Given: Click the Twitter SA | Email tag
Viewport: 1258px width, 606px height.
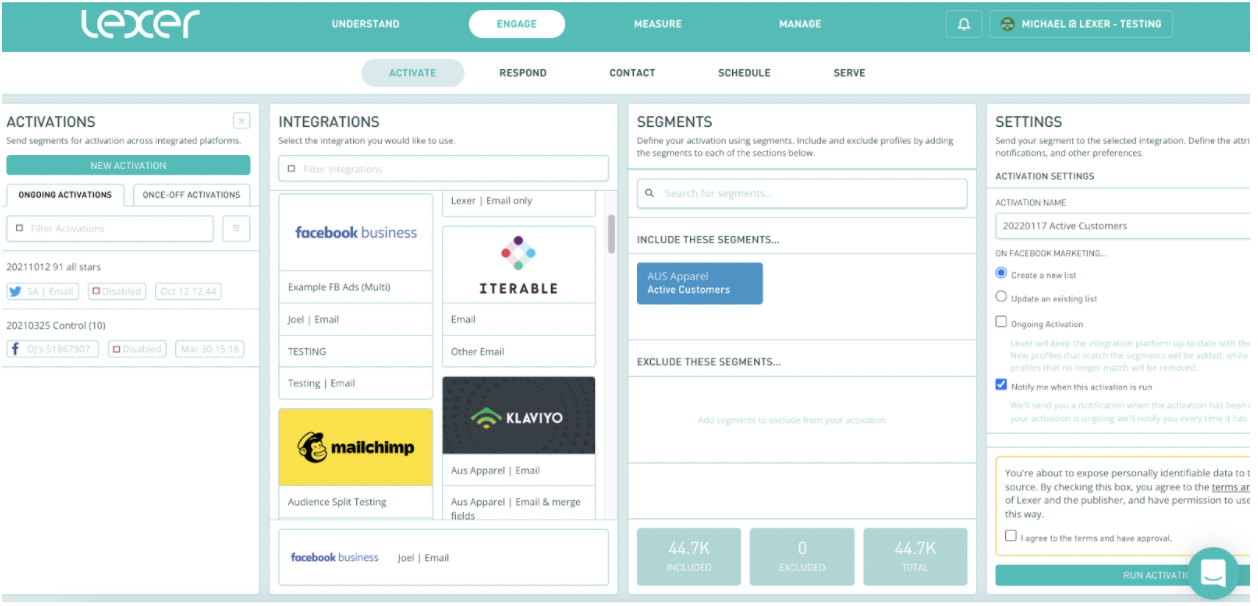Looking at the screenshot, I should click(x=43, y=291).
